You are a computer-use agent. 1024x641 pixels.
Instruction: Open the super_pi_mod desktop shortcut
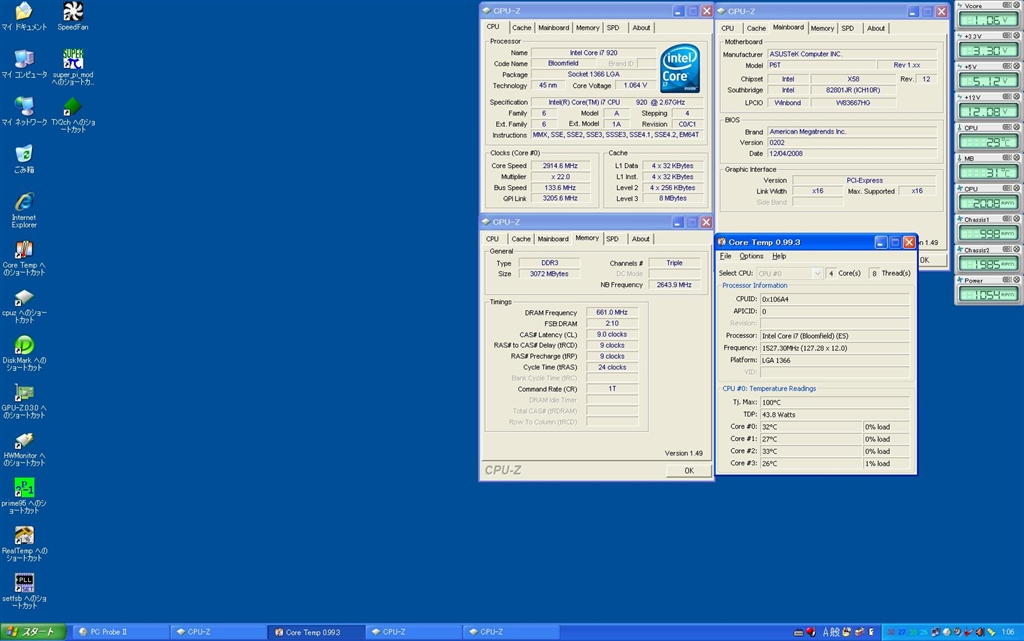point(73,59)
